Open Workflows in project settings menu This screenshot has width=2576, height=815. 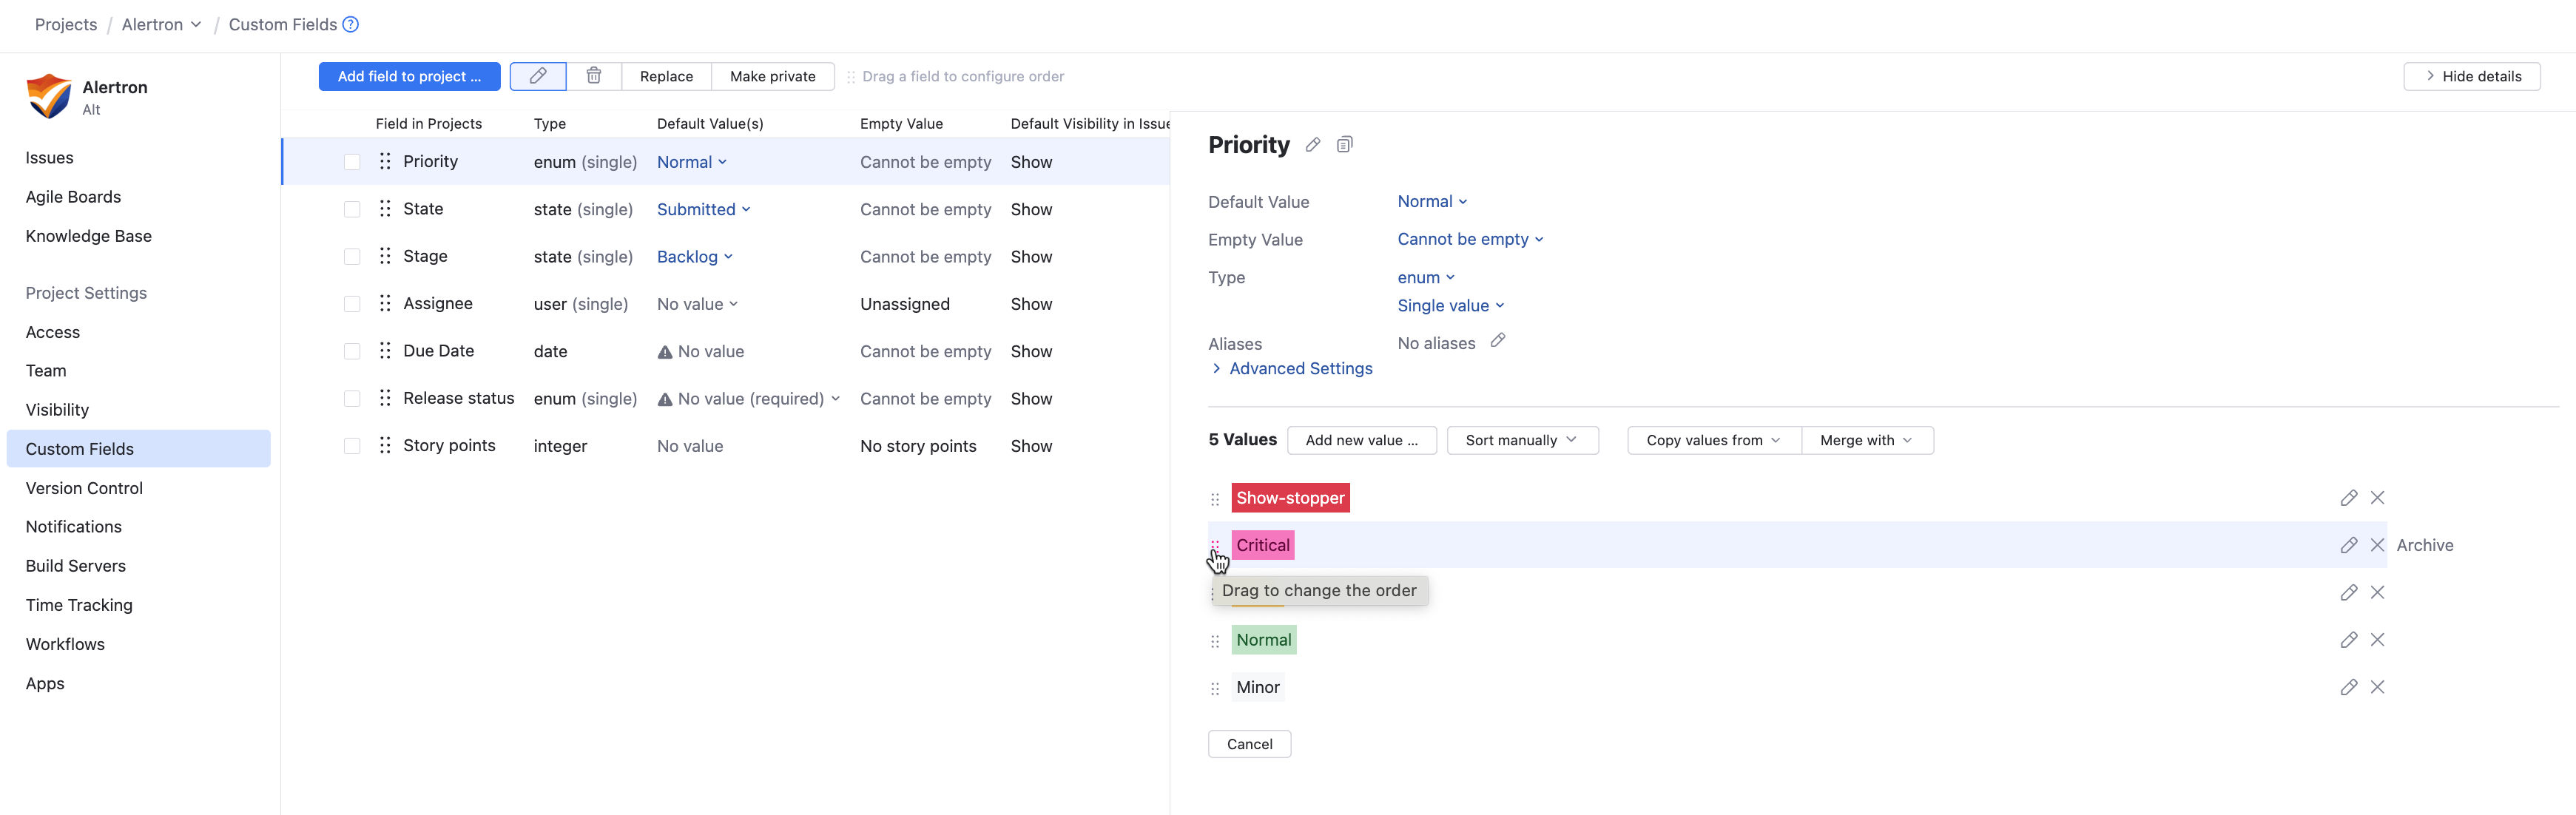click(x=65, y=644)
